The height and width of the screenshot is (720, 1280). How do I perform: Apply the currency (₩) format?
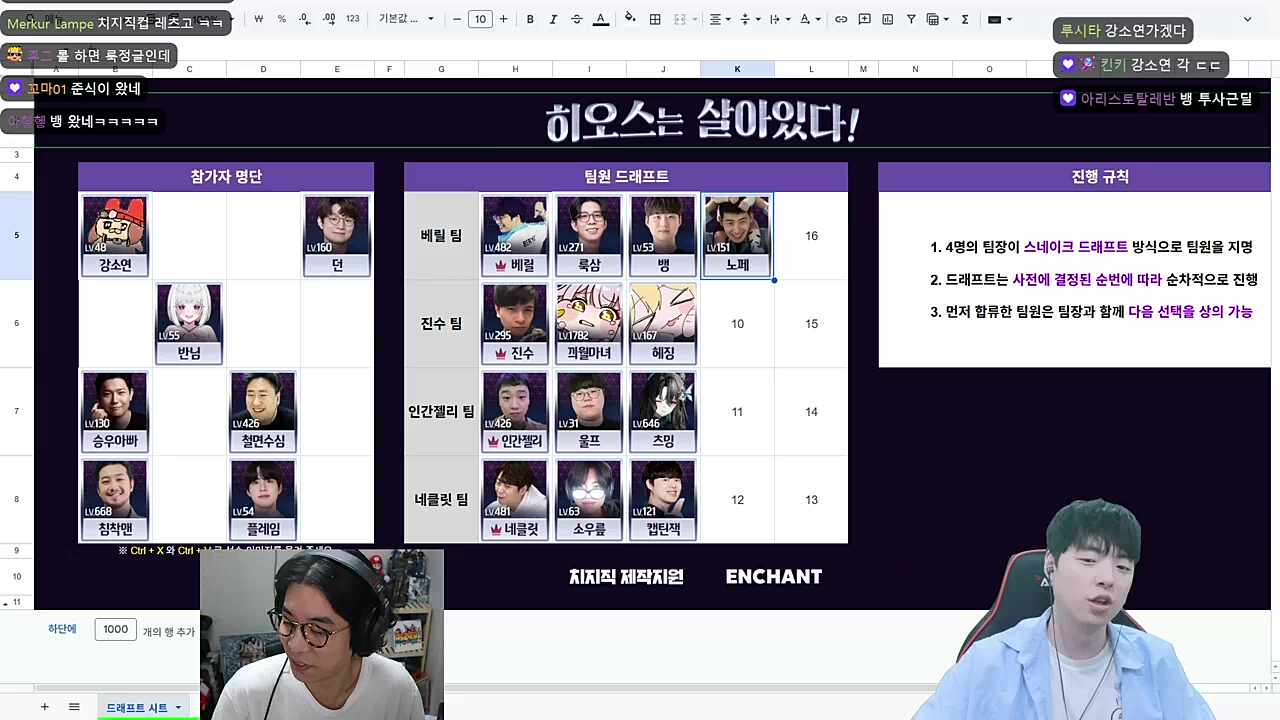[259, 19]
